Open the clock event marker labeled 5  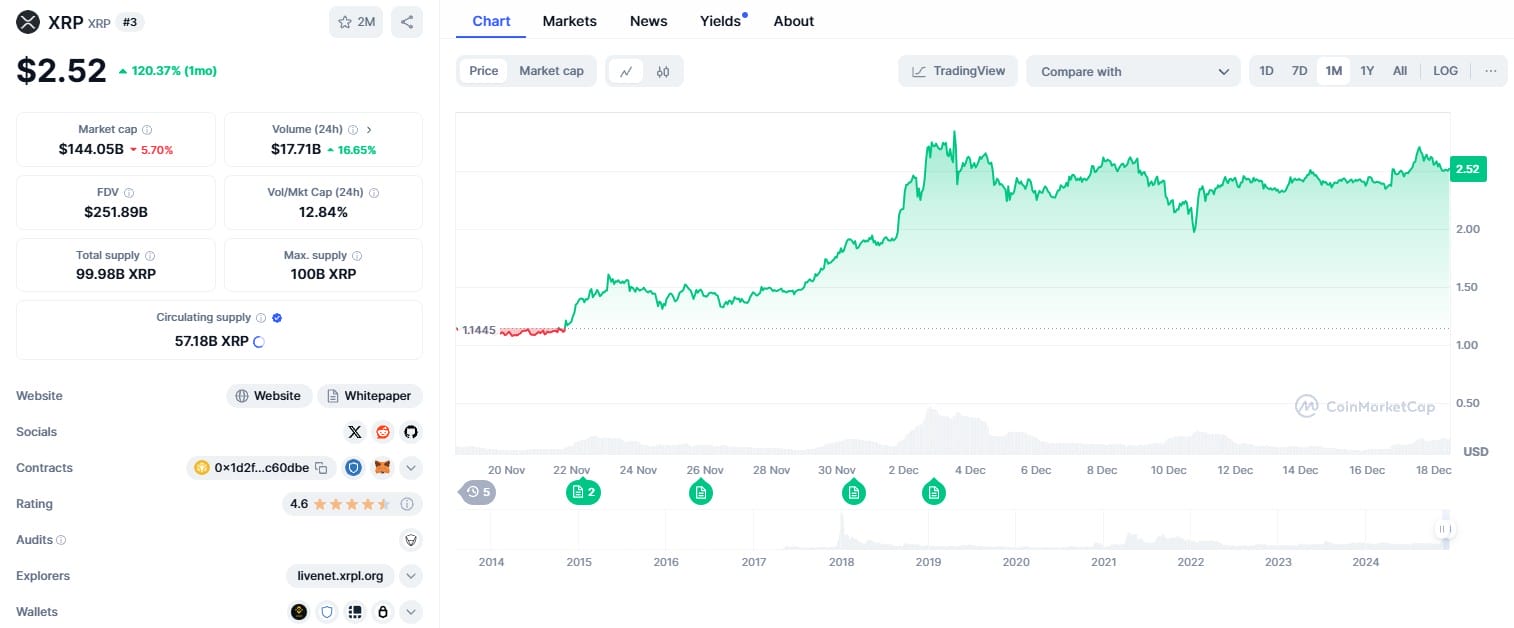click(x=477, y=492)
